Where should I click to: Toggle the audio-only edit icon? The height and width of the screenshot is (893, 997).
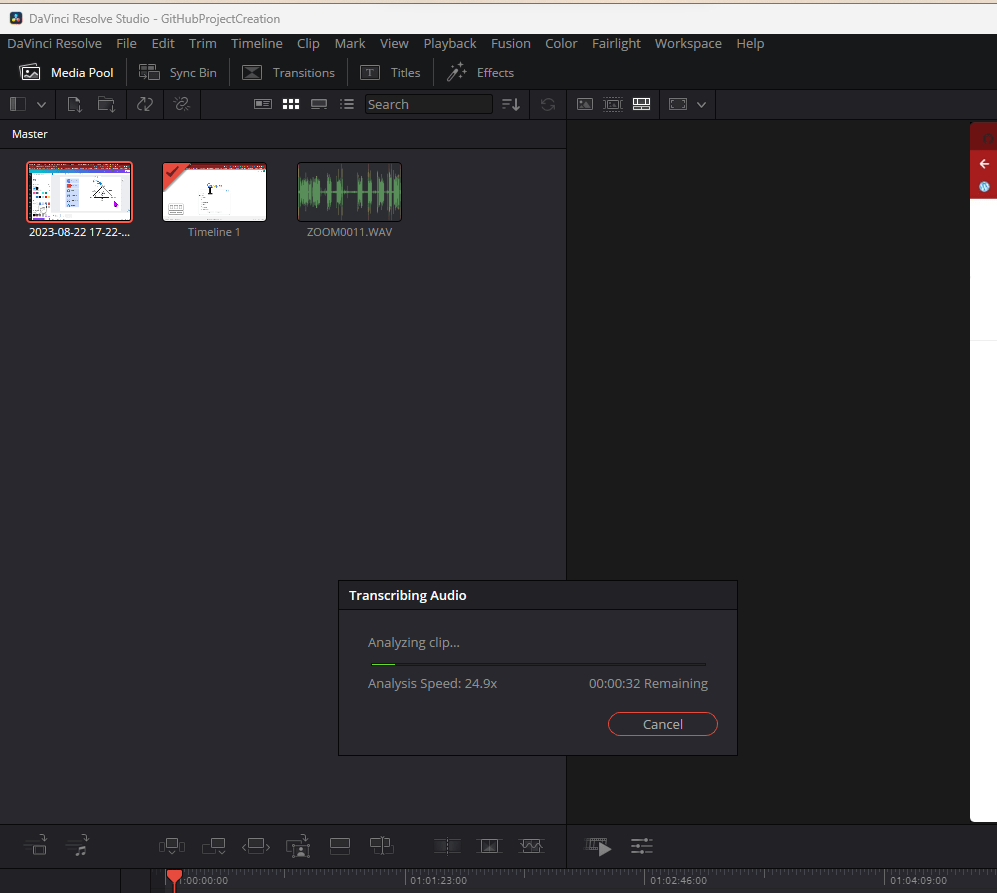coord(78,845)
